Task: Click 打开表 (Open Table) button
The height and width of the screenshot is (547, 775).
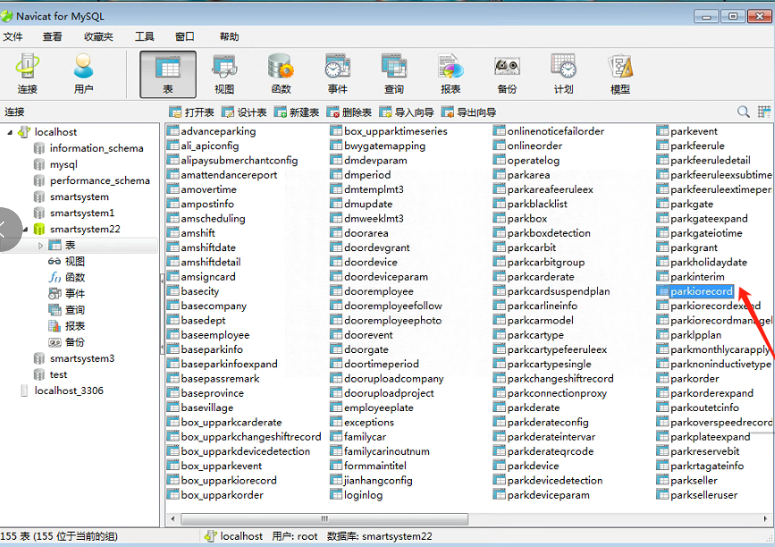Action: click(192, 112)
